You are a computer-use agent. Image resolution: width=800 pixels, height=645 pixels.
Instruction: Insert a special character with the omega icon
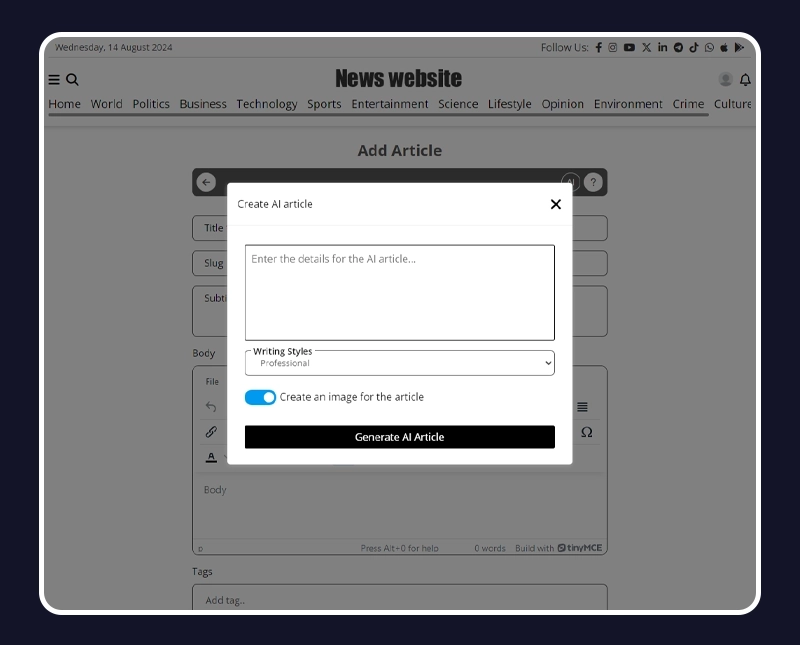[586, 432]
